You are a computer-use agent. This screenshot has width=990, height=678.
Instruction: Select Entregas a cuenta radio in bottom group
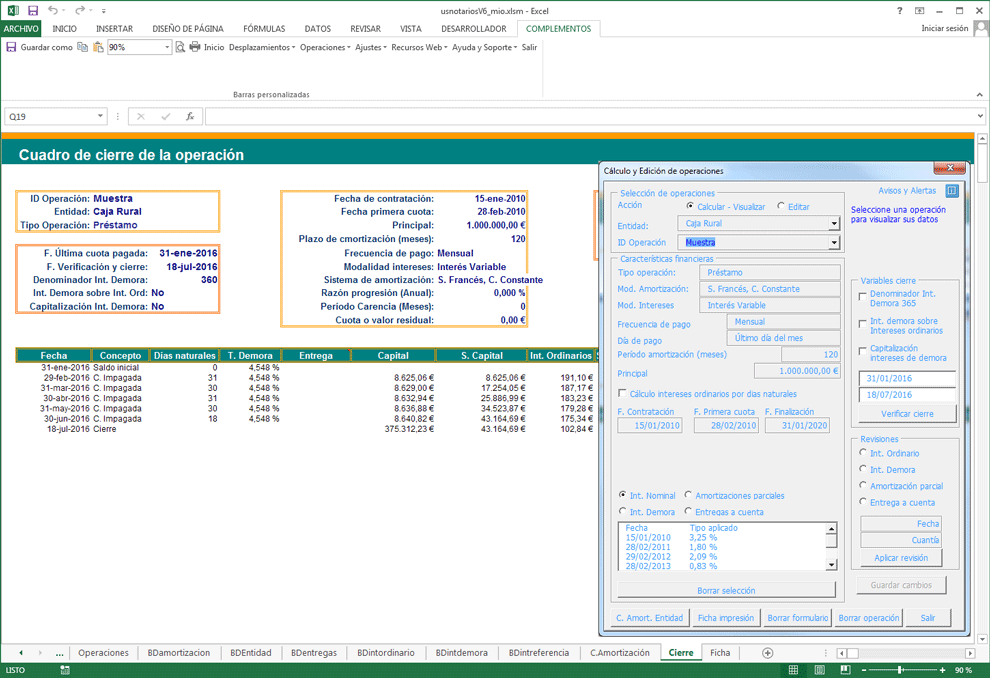[x=688, y=511]
